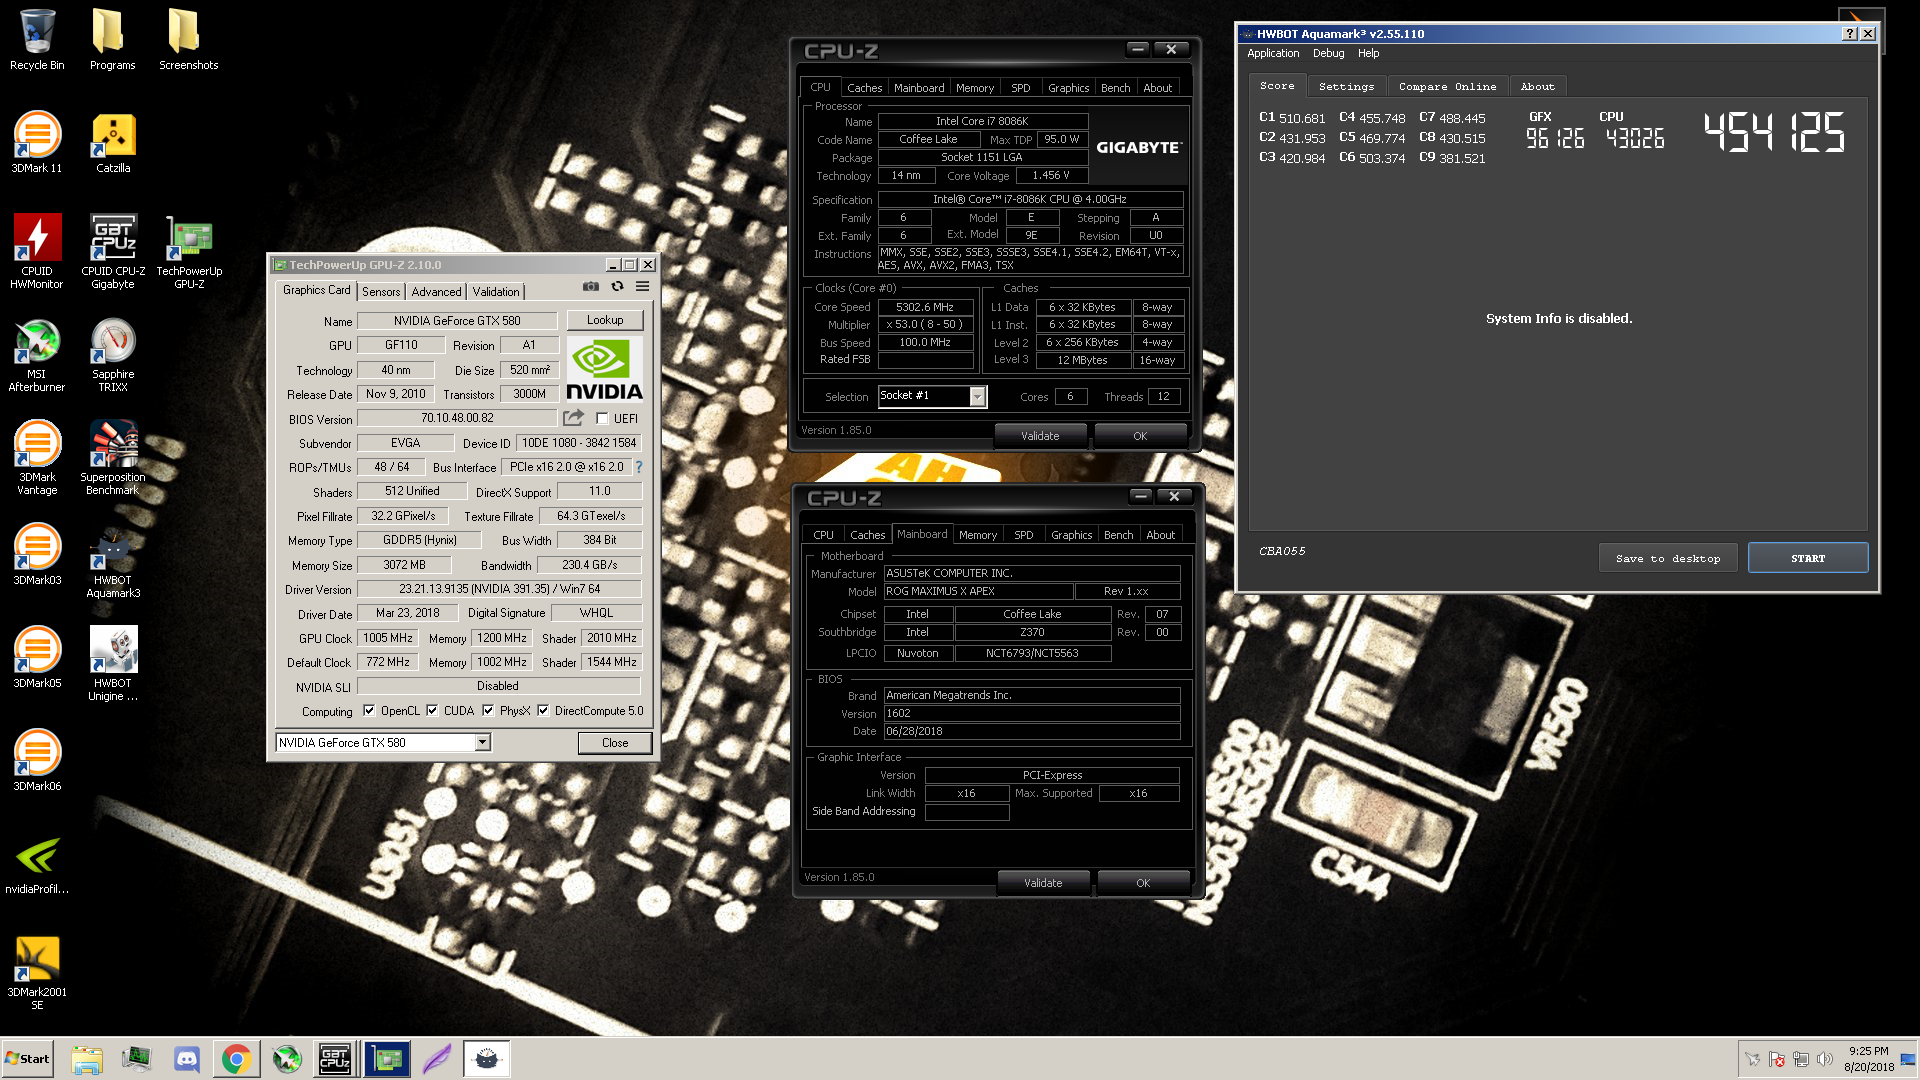Screen dimensions: 1920x1080
Task: Switch to Validation tab in GPU-Z
Action: click(496, 292)
